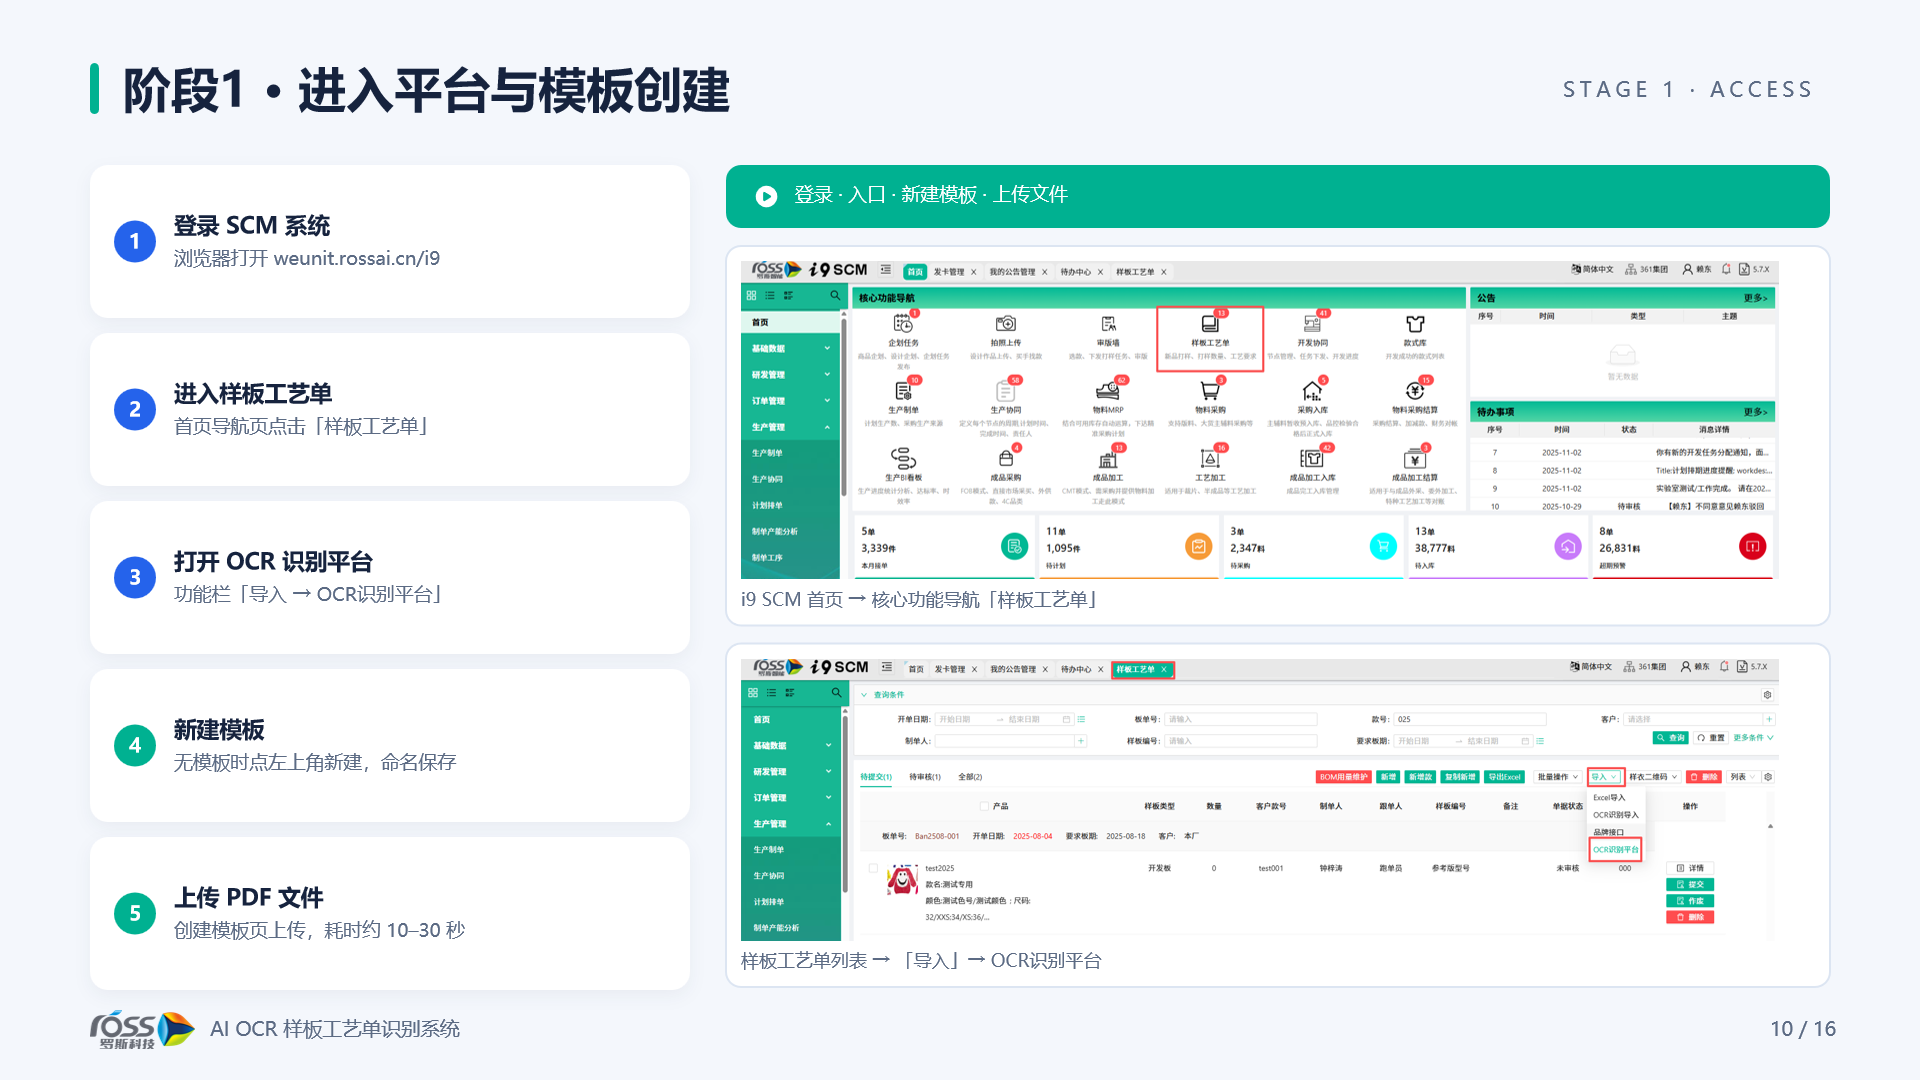This screenshot has height=1080, width=1920.
Task: Select the 款式库 shirt icon
Action: 1415,324
